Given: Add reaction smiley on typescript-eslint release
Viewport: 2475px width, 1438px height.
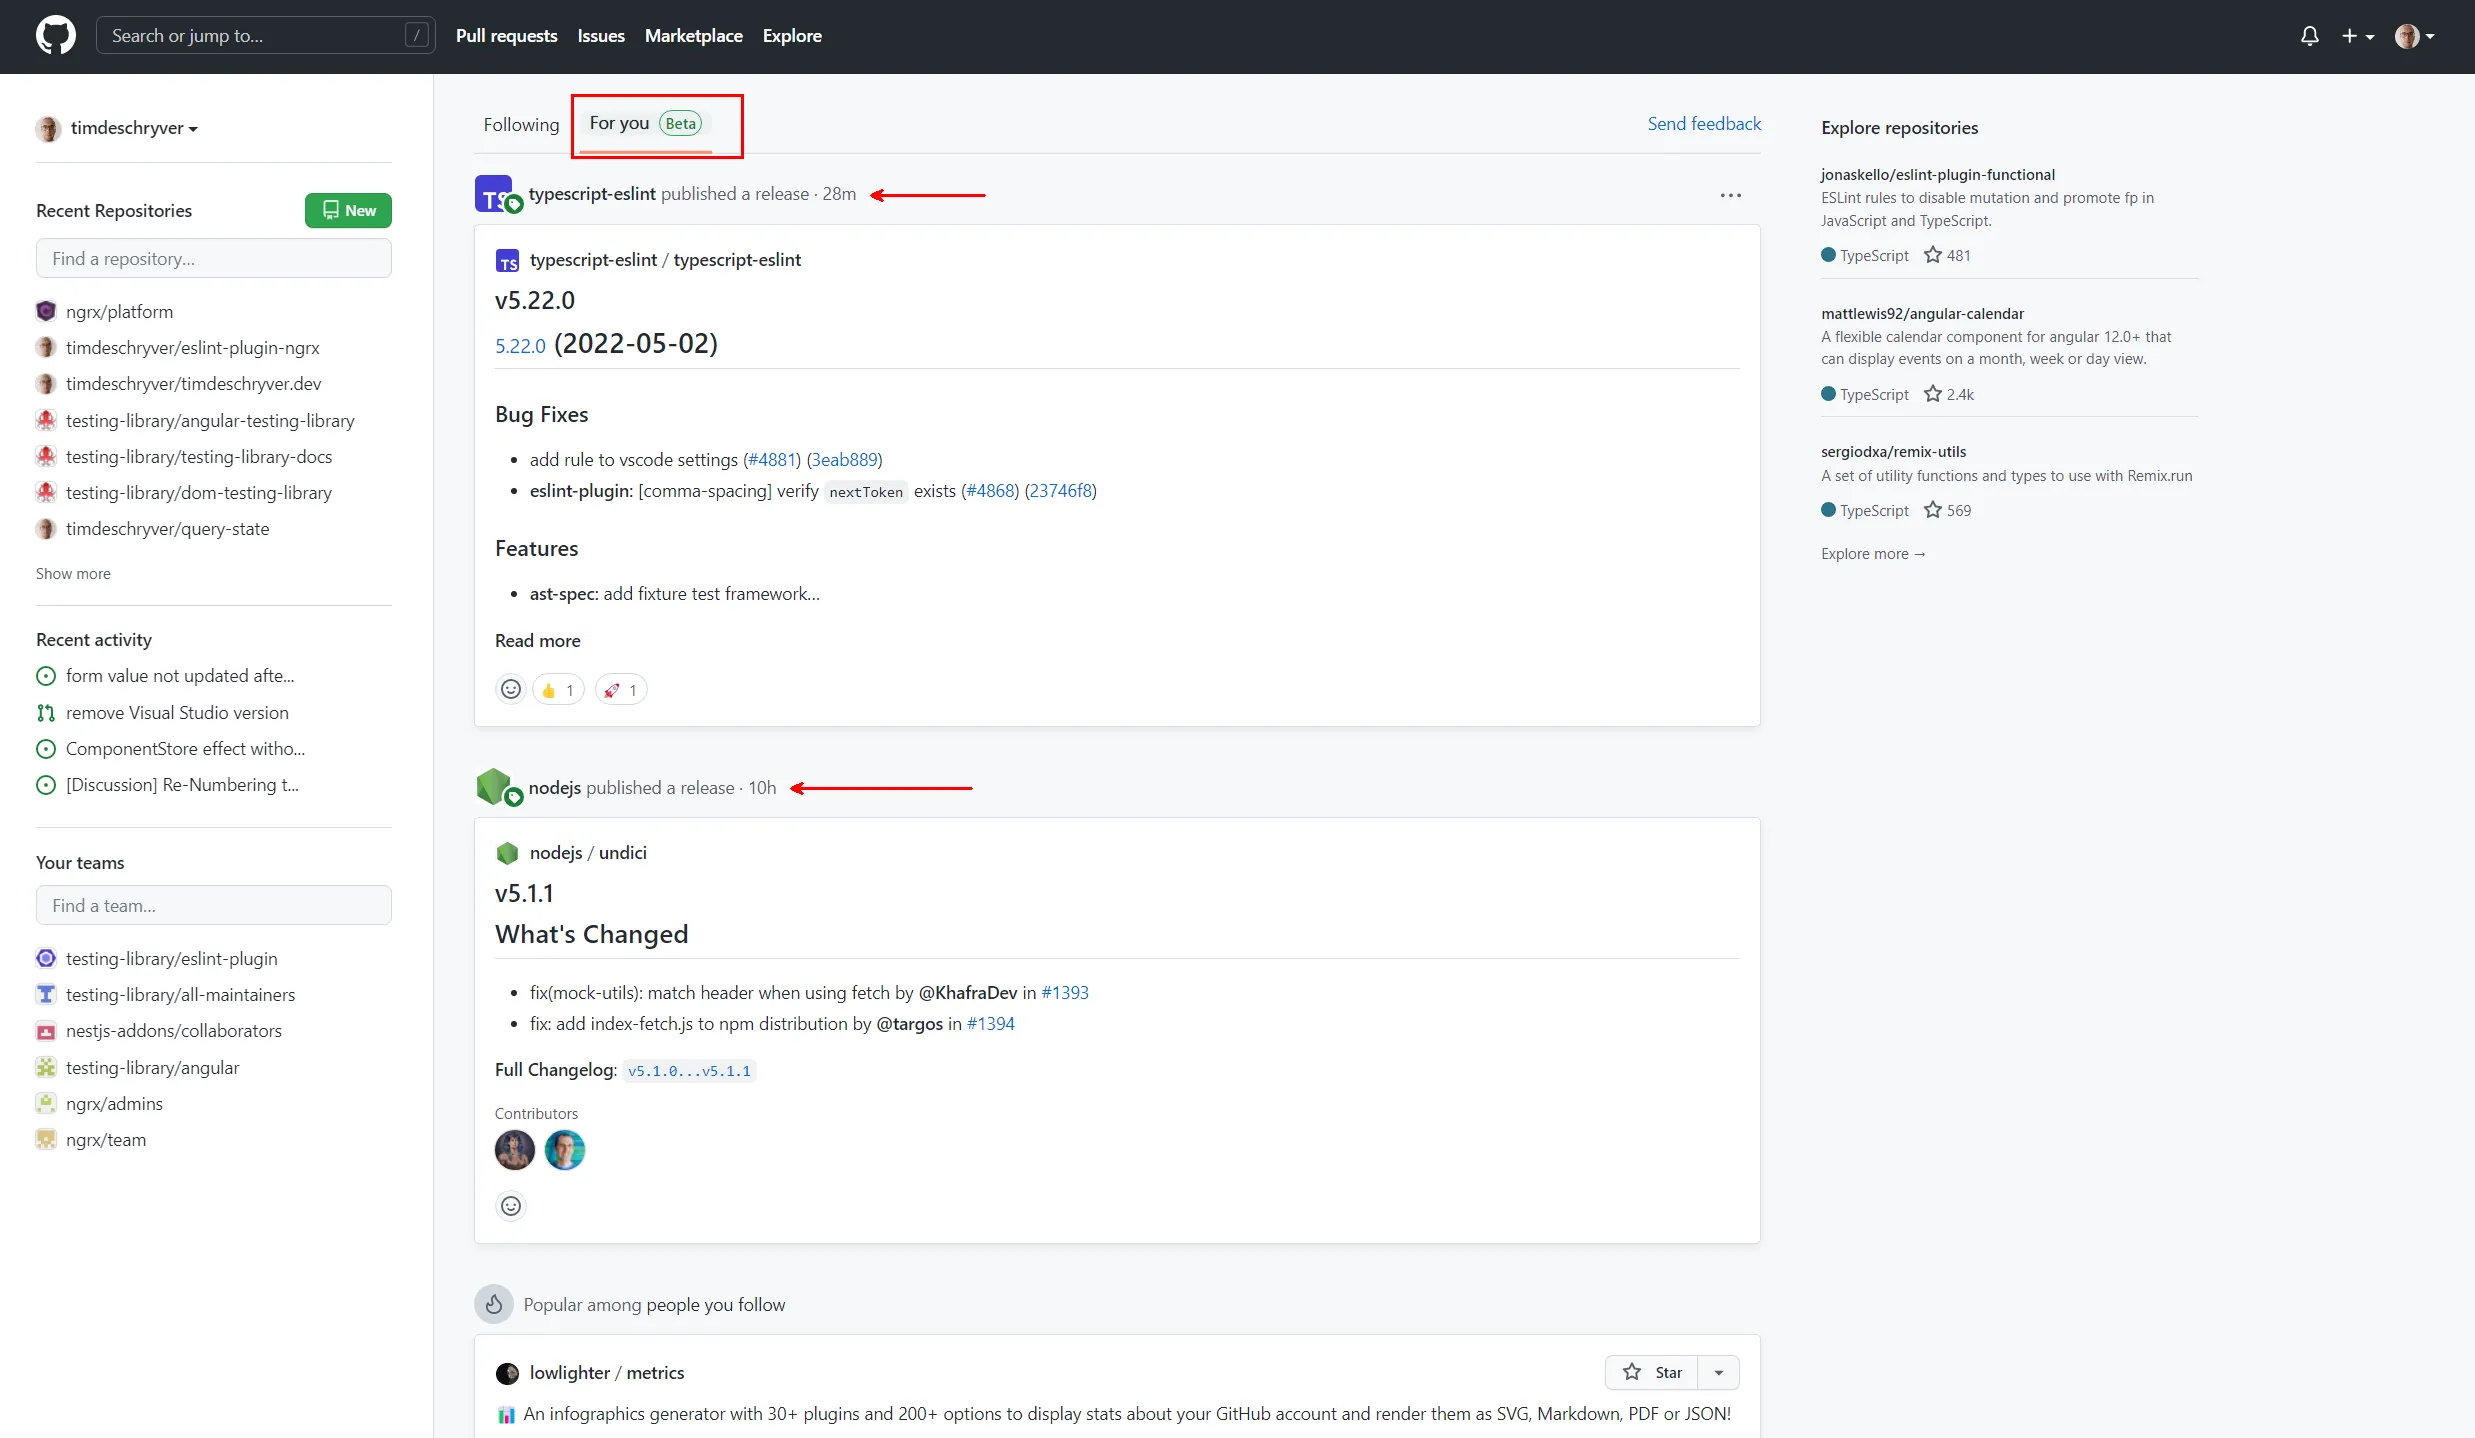Looking at the screenshot, I should pyautogui.click(x=511, y=689).
